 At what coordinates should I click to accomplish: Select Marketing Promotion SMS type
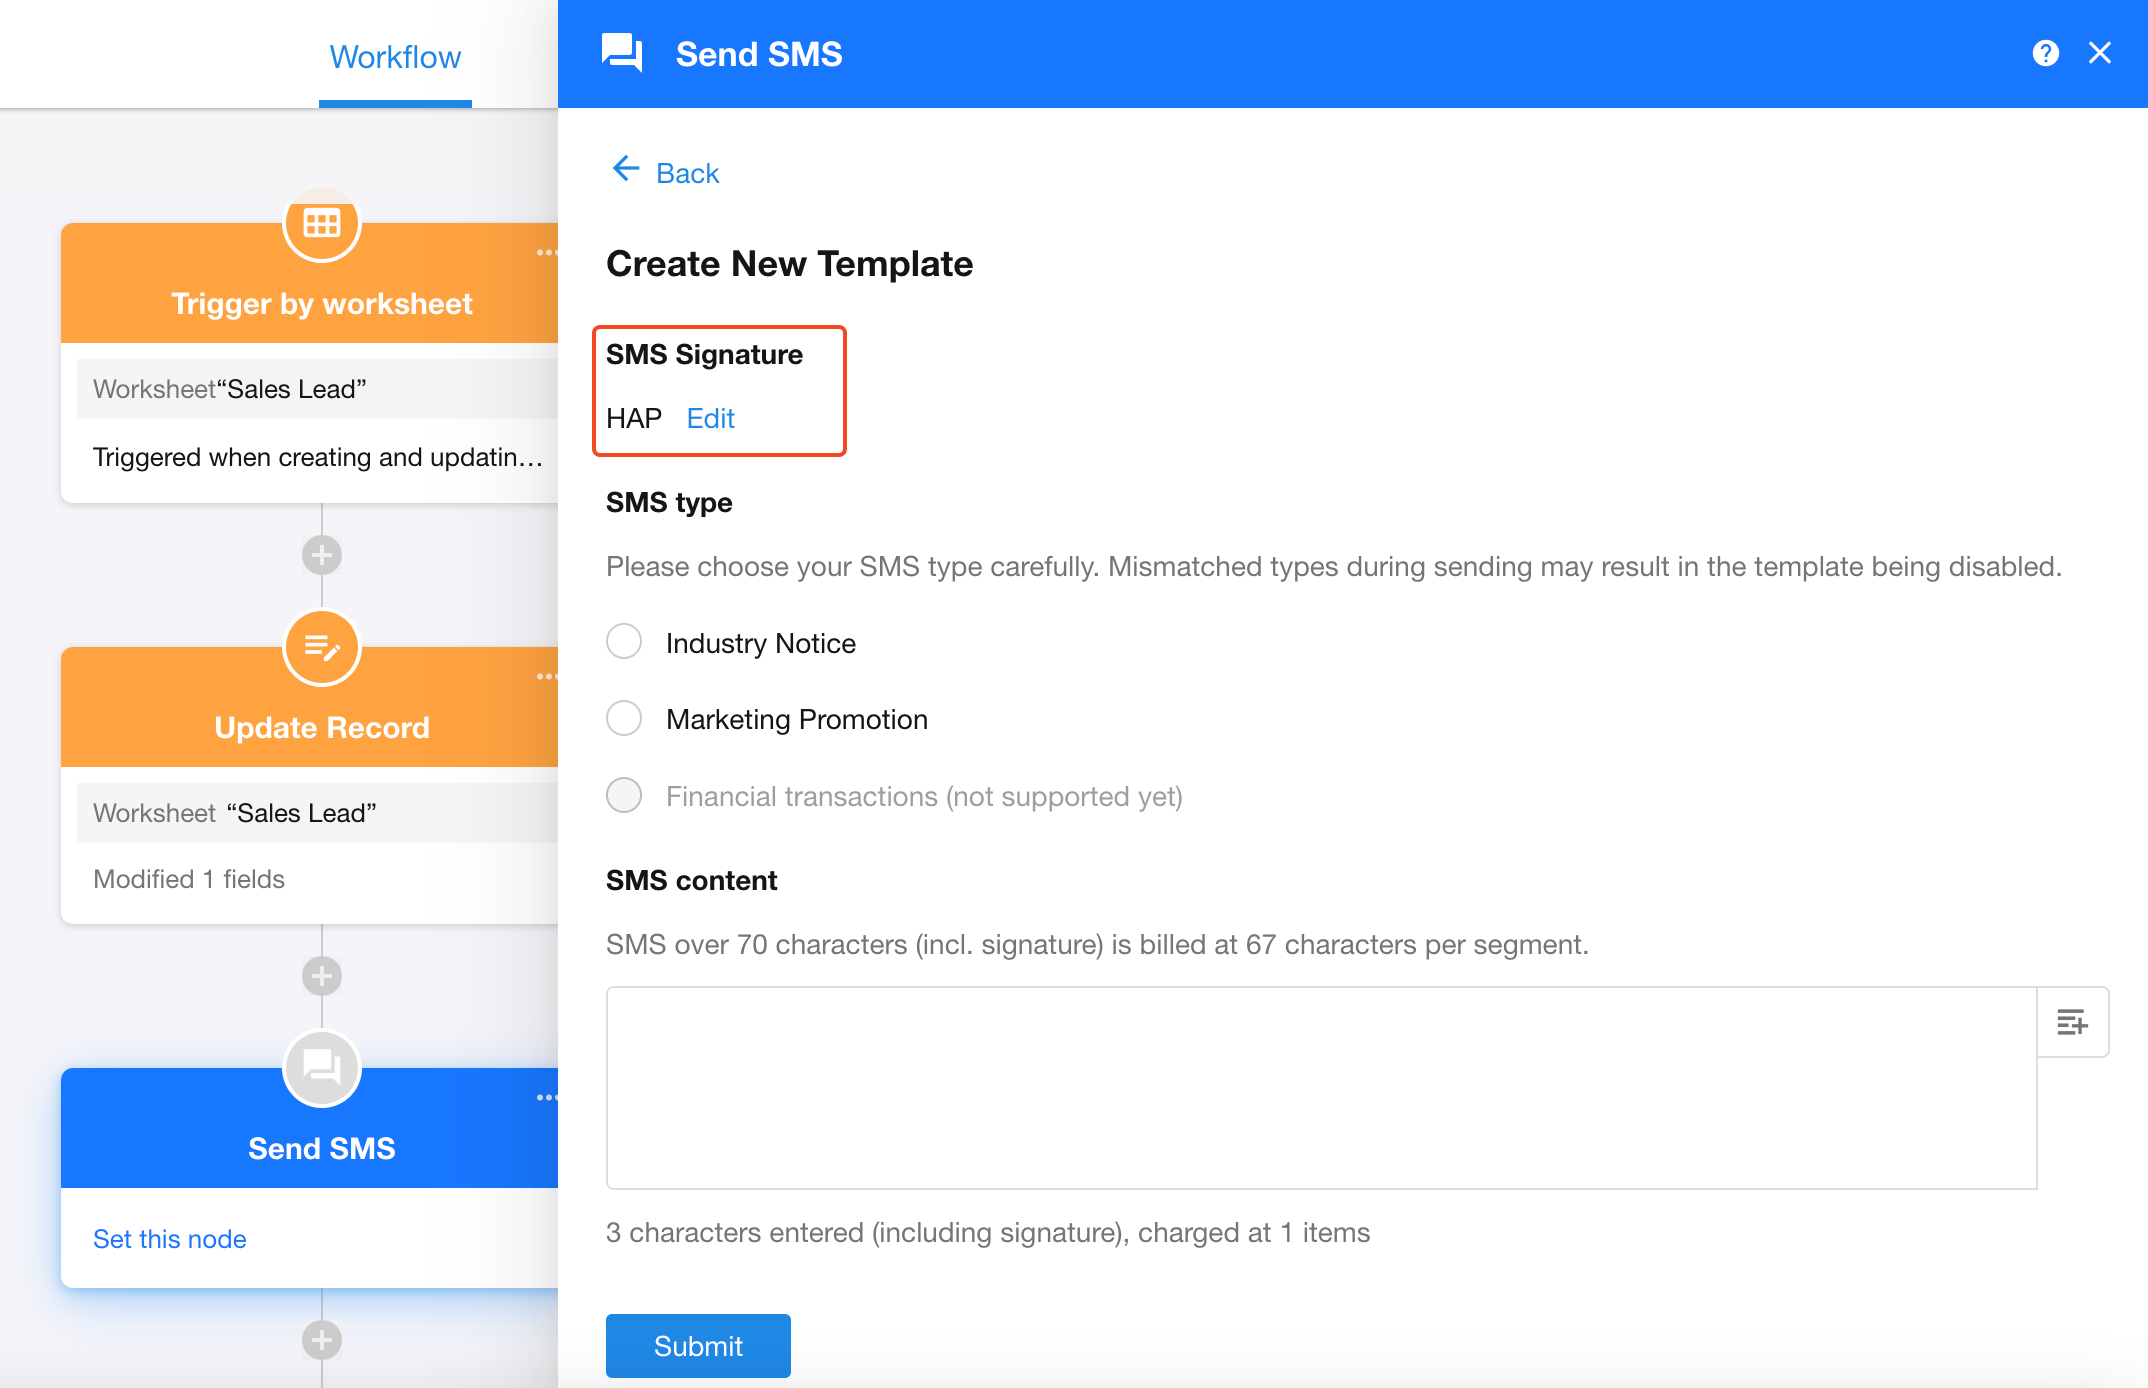pyautogui.click(x=625, y=718)
